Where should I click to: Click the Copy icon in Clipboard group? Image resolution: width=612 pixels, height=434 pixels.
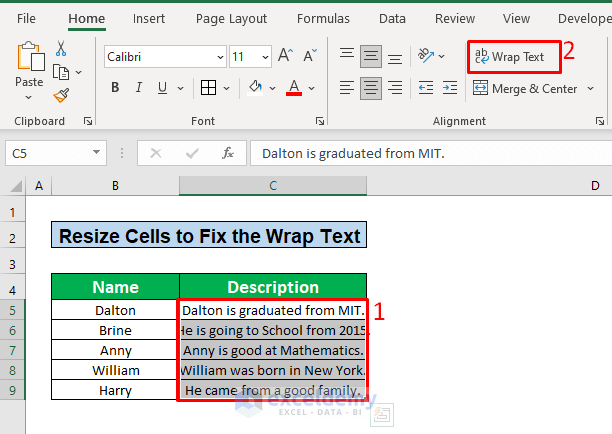click(61, 72)
